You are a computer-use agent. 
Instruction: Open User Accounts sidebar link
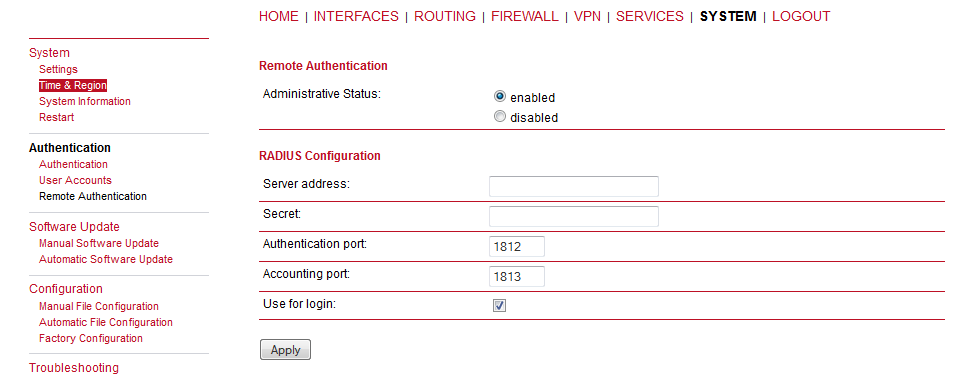click(76, 180)
